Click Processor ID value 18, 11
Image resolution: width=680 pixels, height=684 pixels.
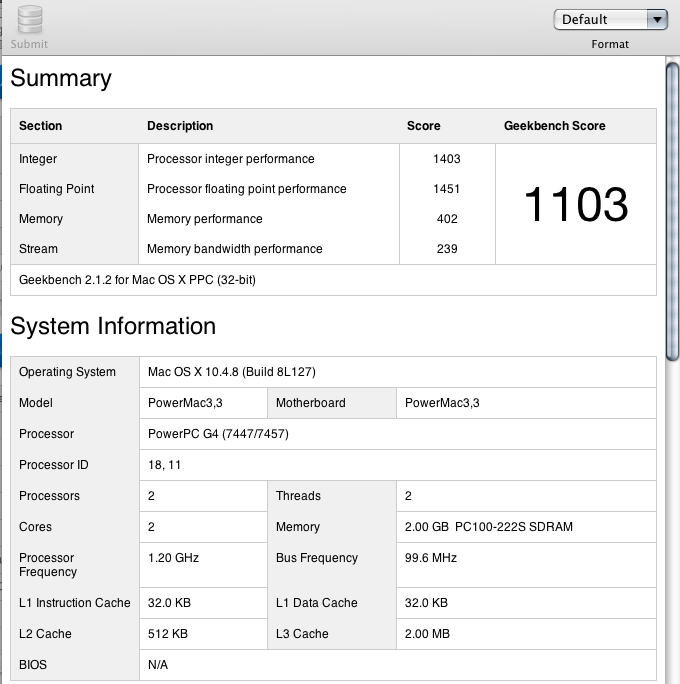pos(164,465)
